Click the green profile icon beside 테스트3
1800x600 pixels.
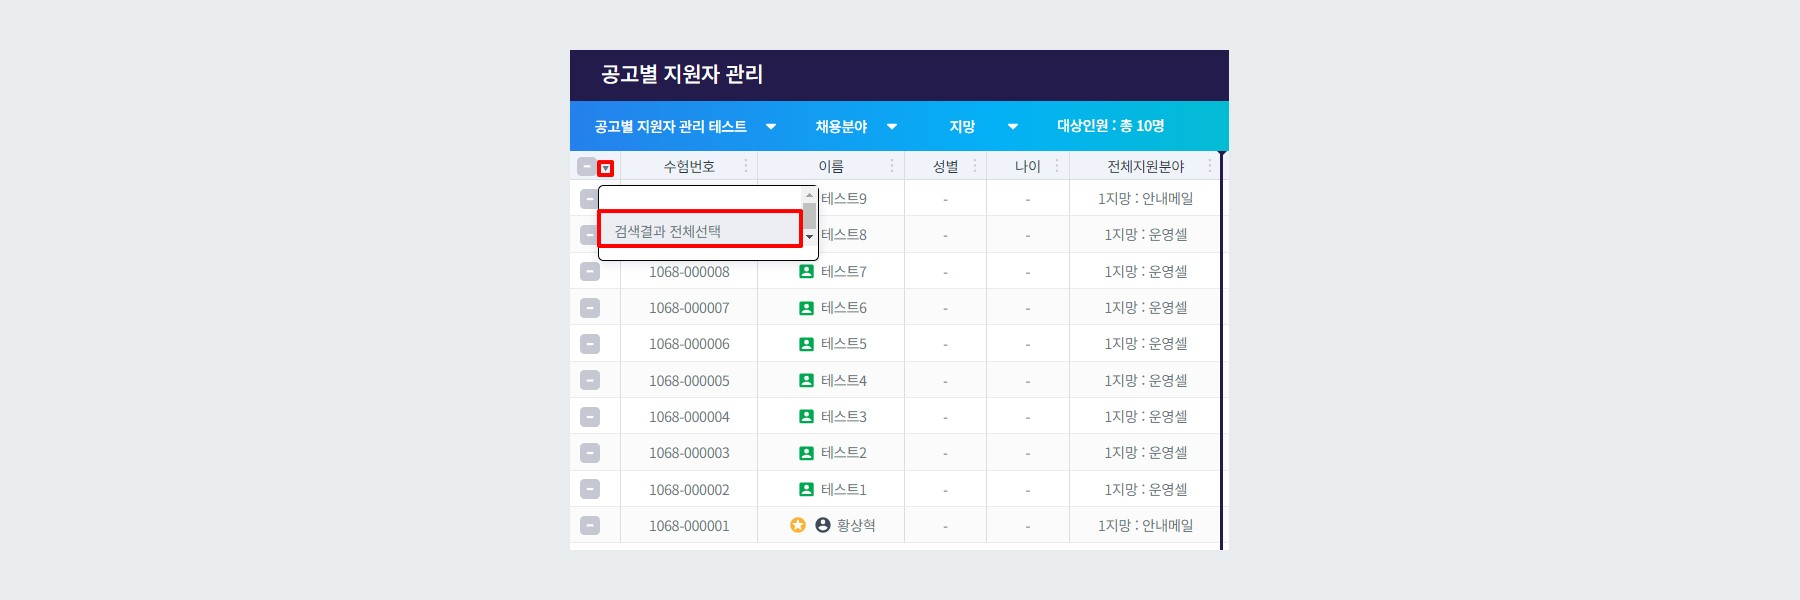806,416
